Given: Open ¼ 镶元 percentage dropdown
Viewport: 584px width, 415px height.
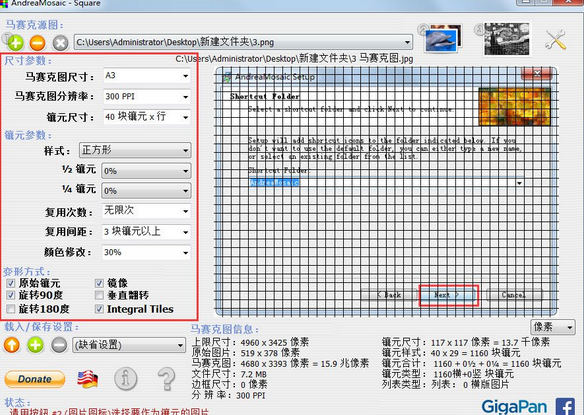Looking at the screenshot, I should tap(146, 191).
